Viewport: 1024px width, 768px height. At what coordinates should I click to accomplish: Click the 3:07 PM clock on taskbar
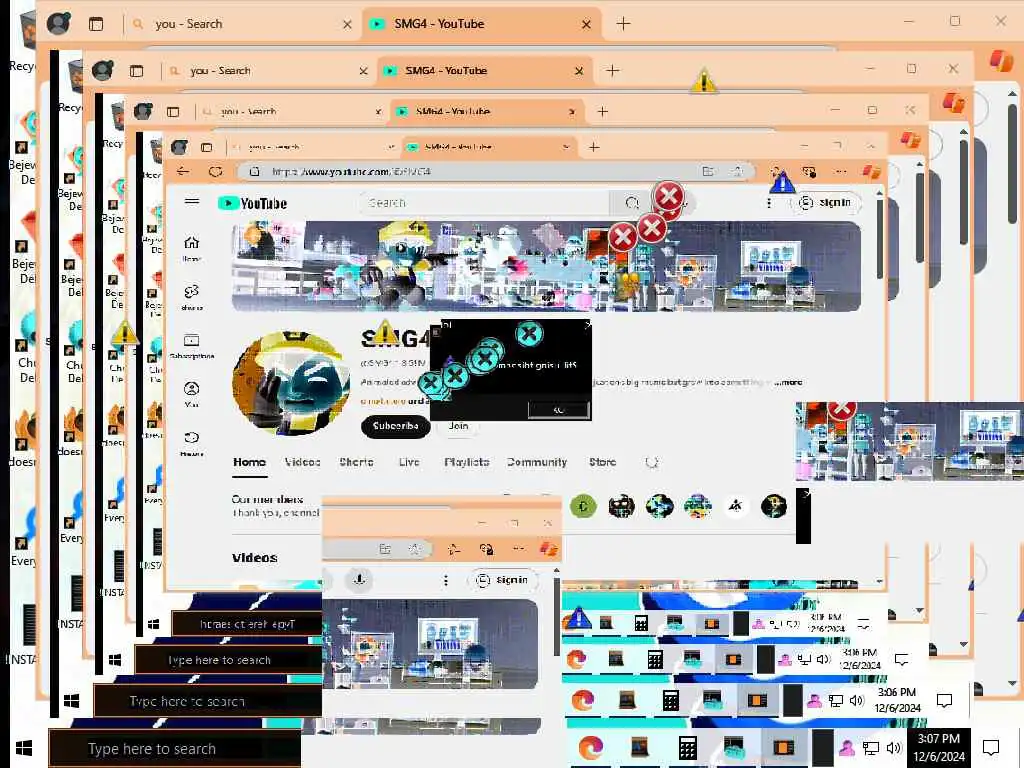tap(938, 747)
